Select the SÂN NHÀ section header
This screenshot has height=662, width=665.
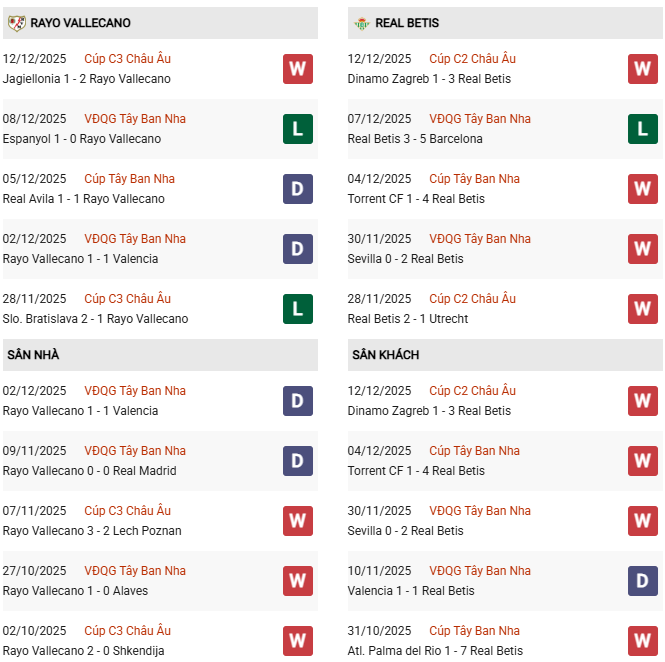point(32,355)
